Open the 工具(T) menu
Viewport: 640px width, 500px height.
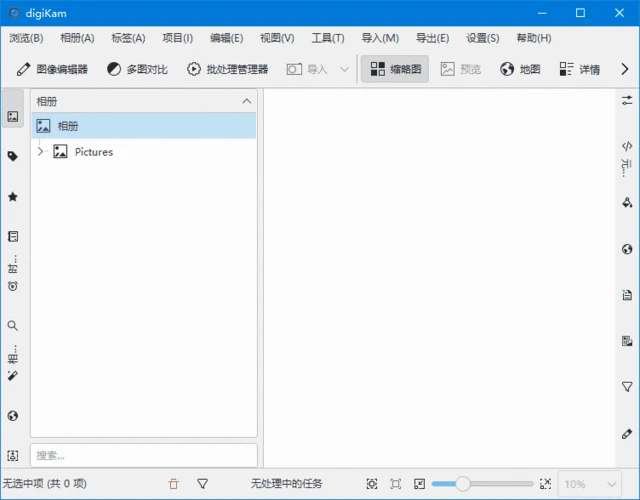tap(327, 38)
